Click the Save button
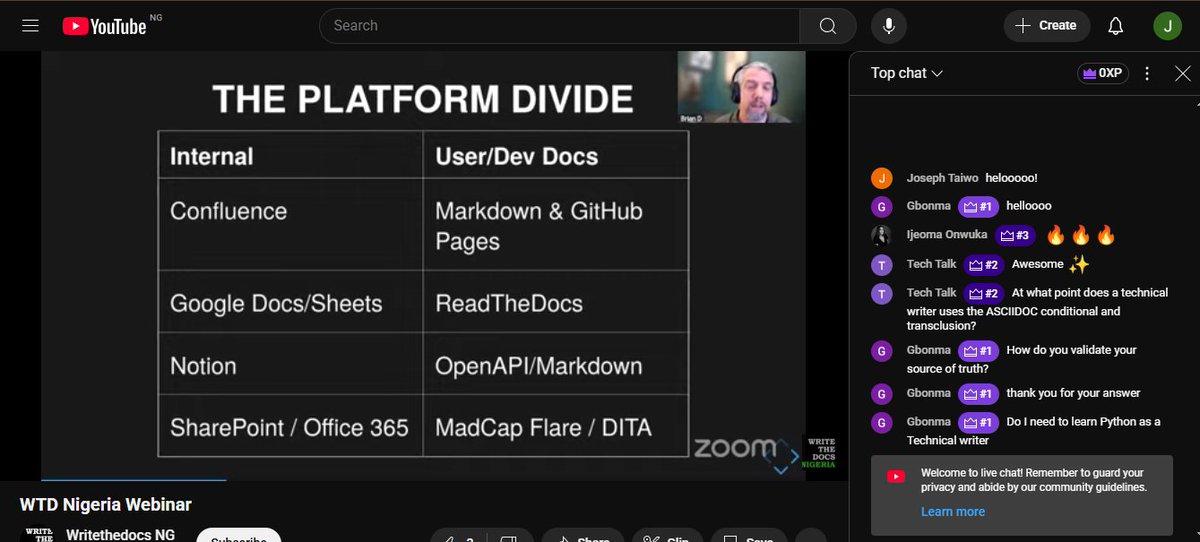The width and height of the screenshot is (1200, 542). tap(749, 536)
